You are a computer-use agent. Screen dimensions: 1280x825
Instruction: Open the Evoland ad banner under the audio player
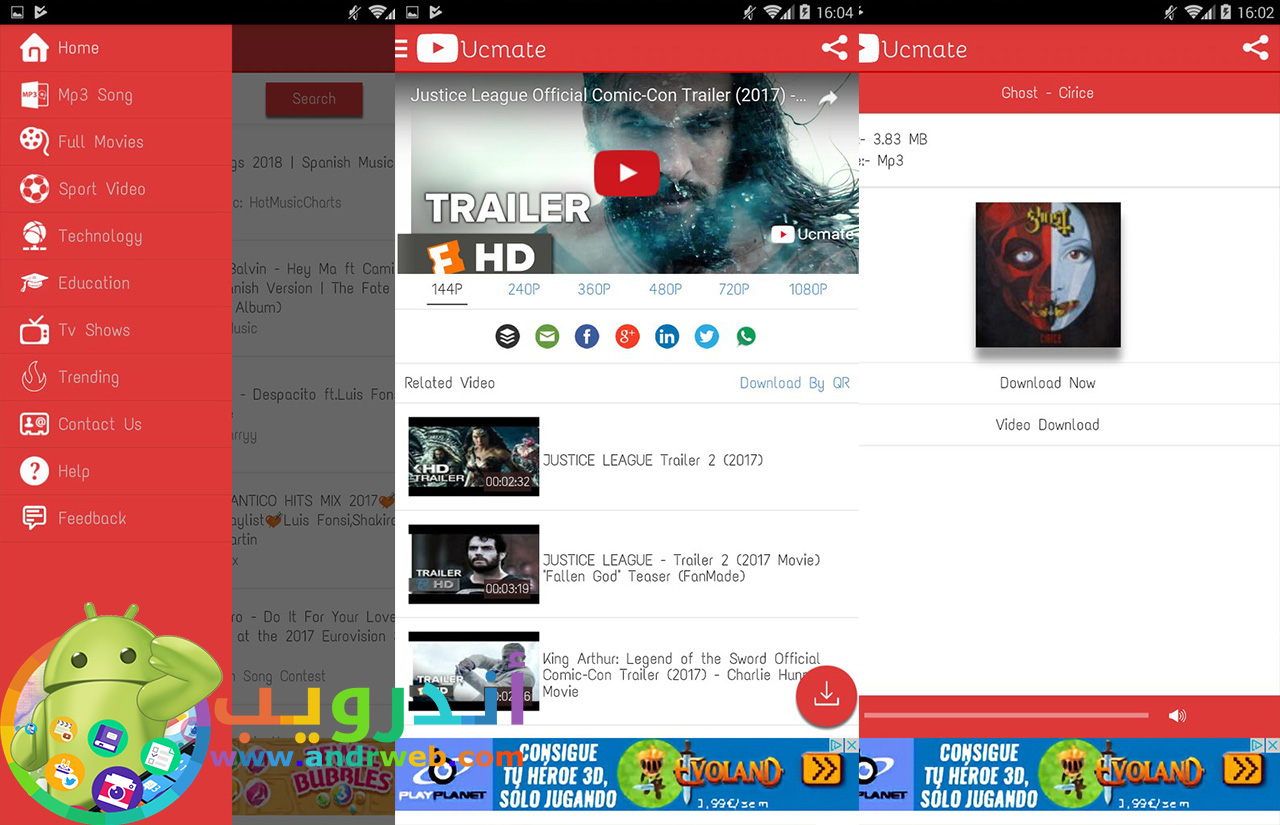pos(1069,774)
